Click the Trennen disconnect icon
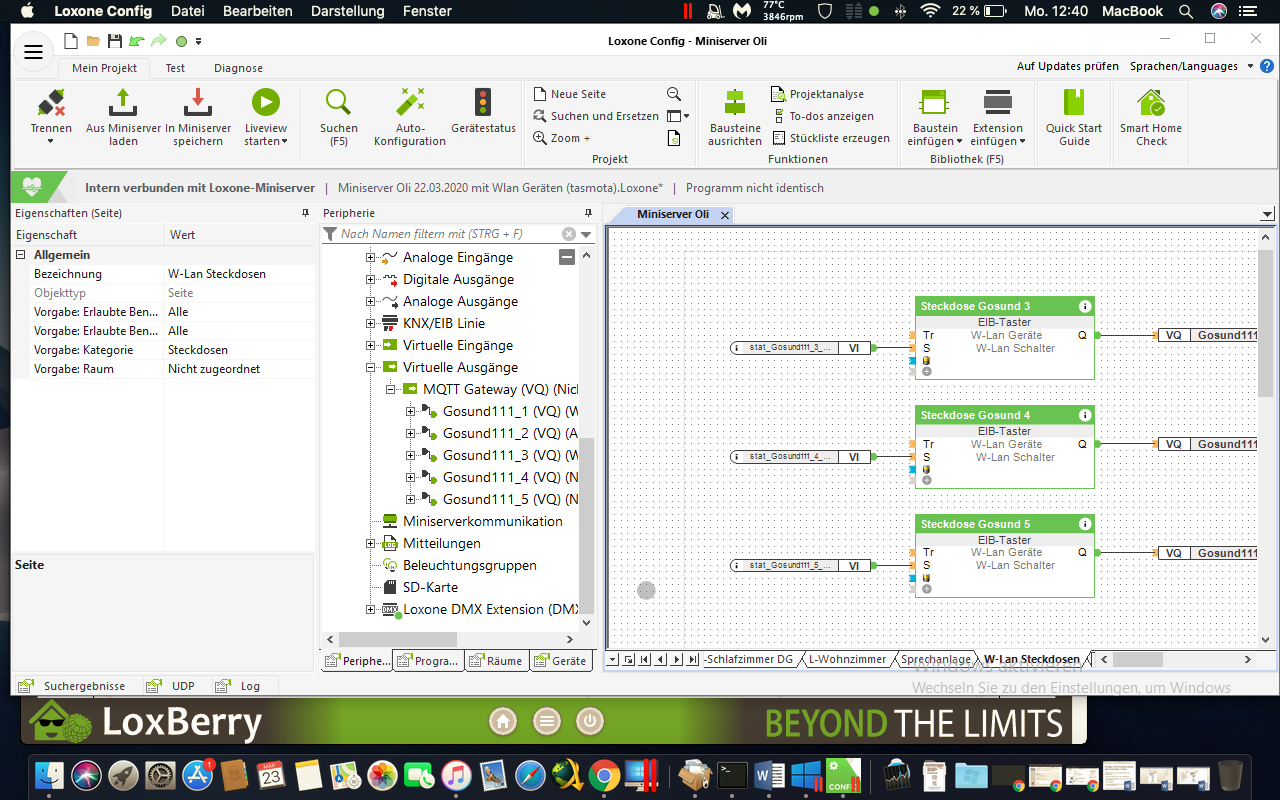 (x=51, y=103)
